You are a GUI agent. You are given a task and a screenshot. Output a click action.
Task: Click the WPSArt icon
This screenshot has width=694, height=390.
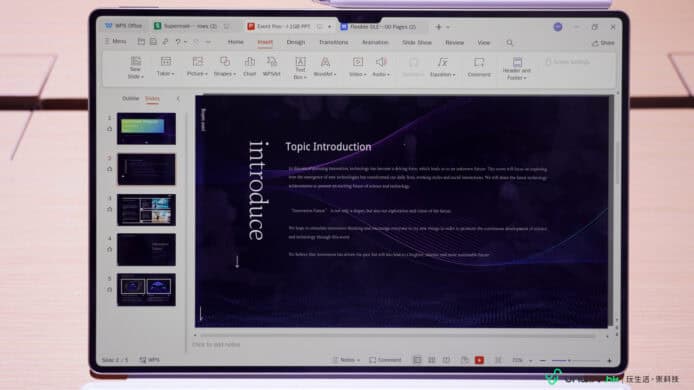[271, 67]
